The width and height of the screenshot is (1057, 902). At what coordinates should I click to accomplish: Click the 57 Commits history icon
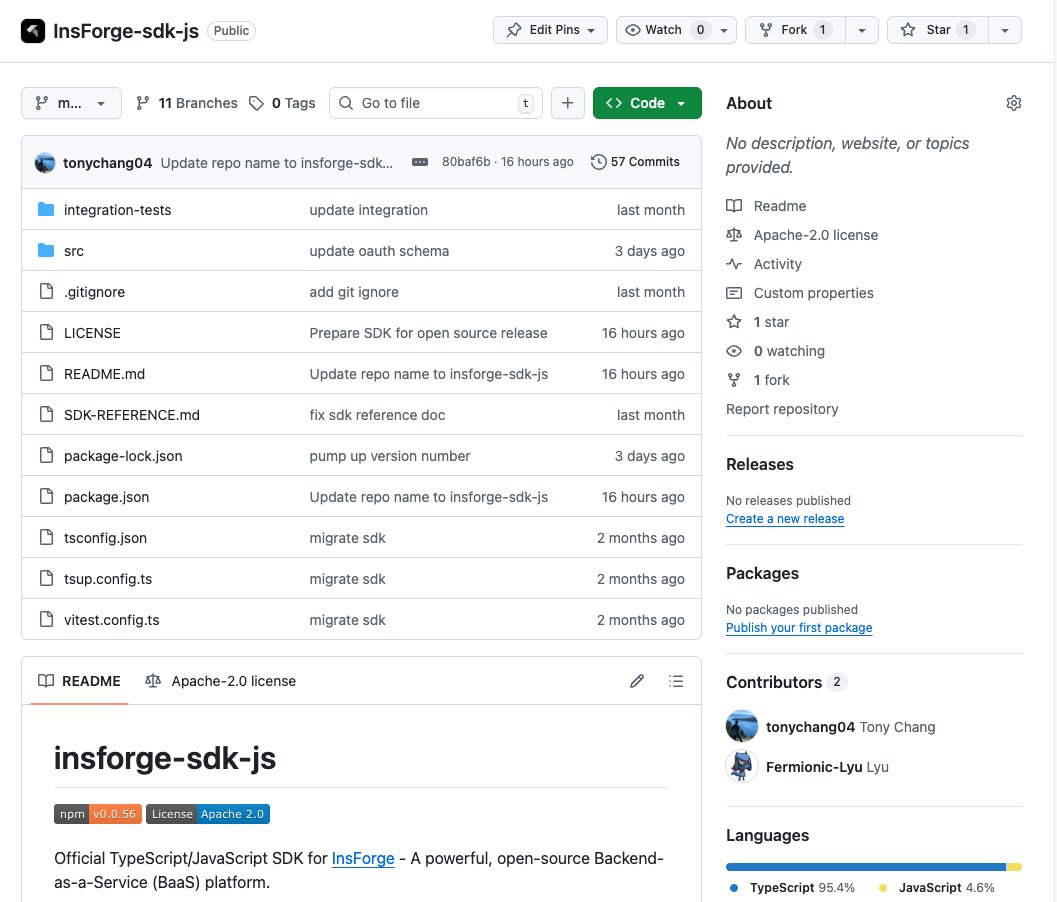coord(598,162)
